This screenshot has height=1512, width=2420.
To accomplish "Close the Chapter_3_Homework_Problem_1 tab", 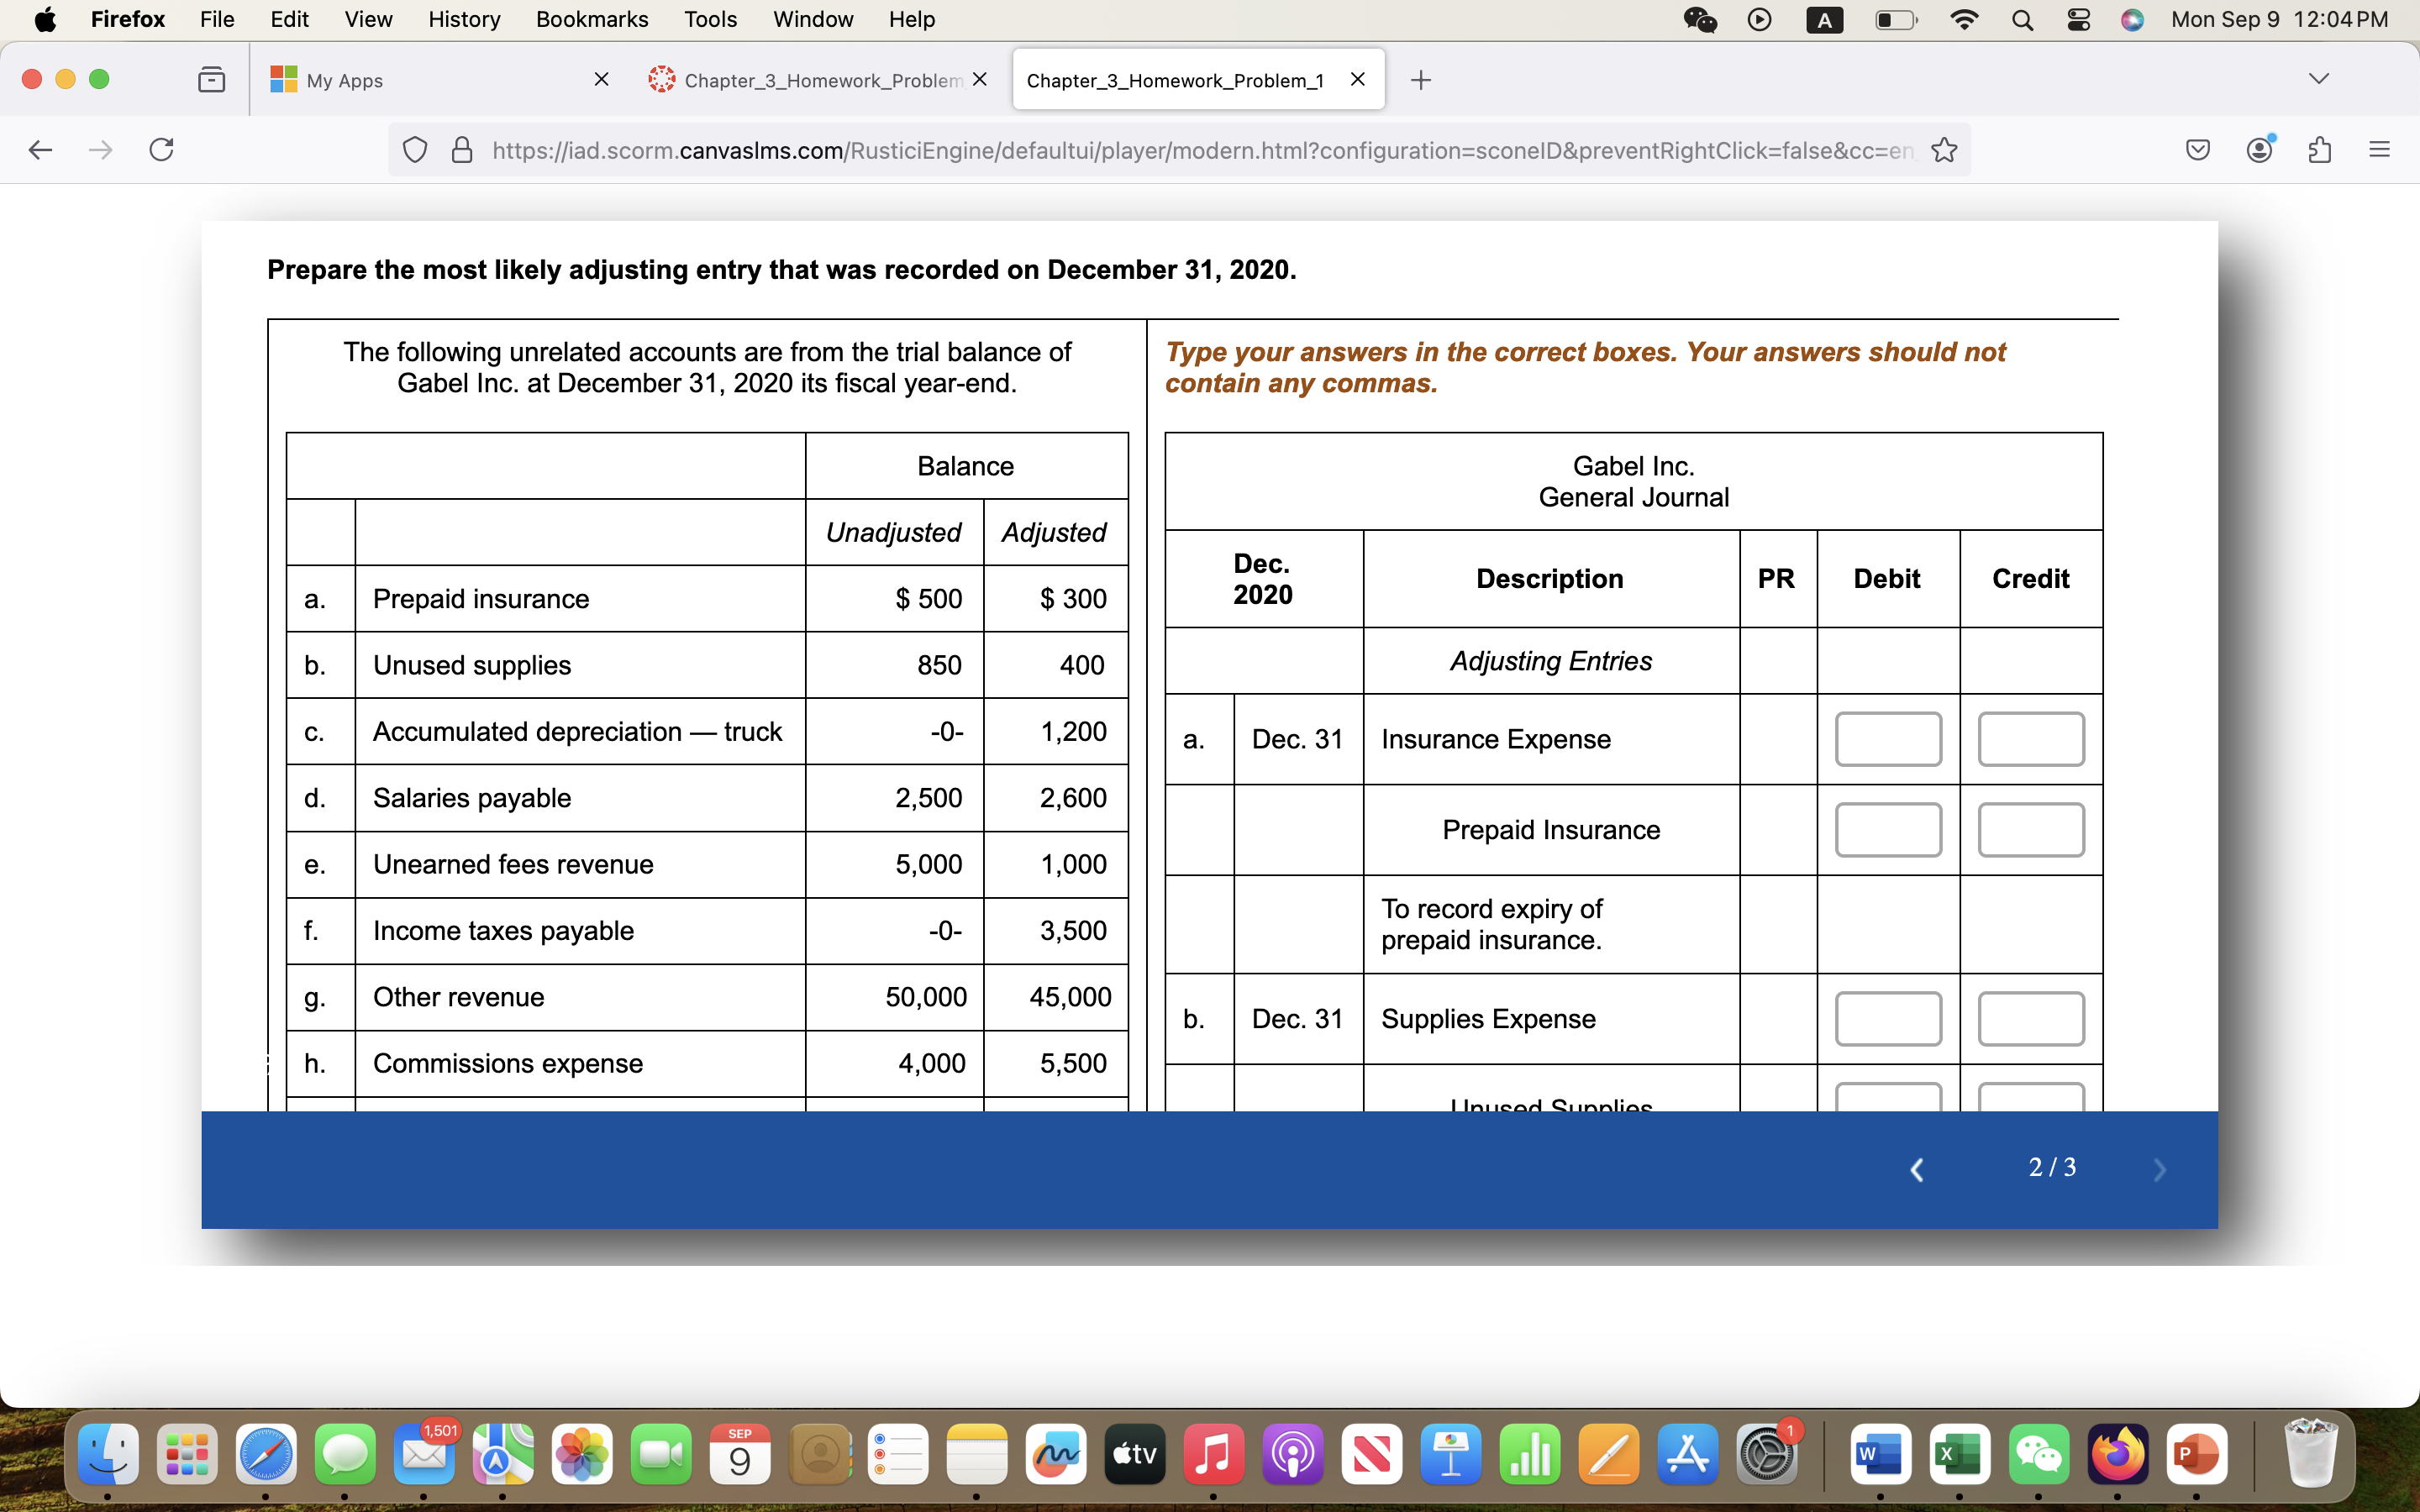I will point(1357,80).
